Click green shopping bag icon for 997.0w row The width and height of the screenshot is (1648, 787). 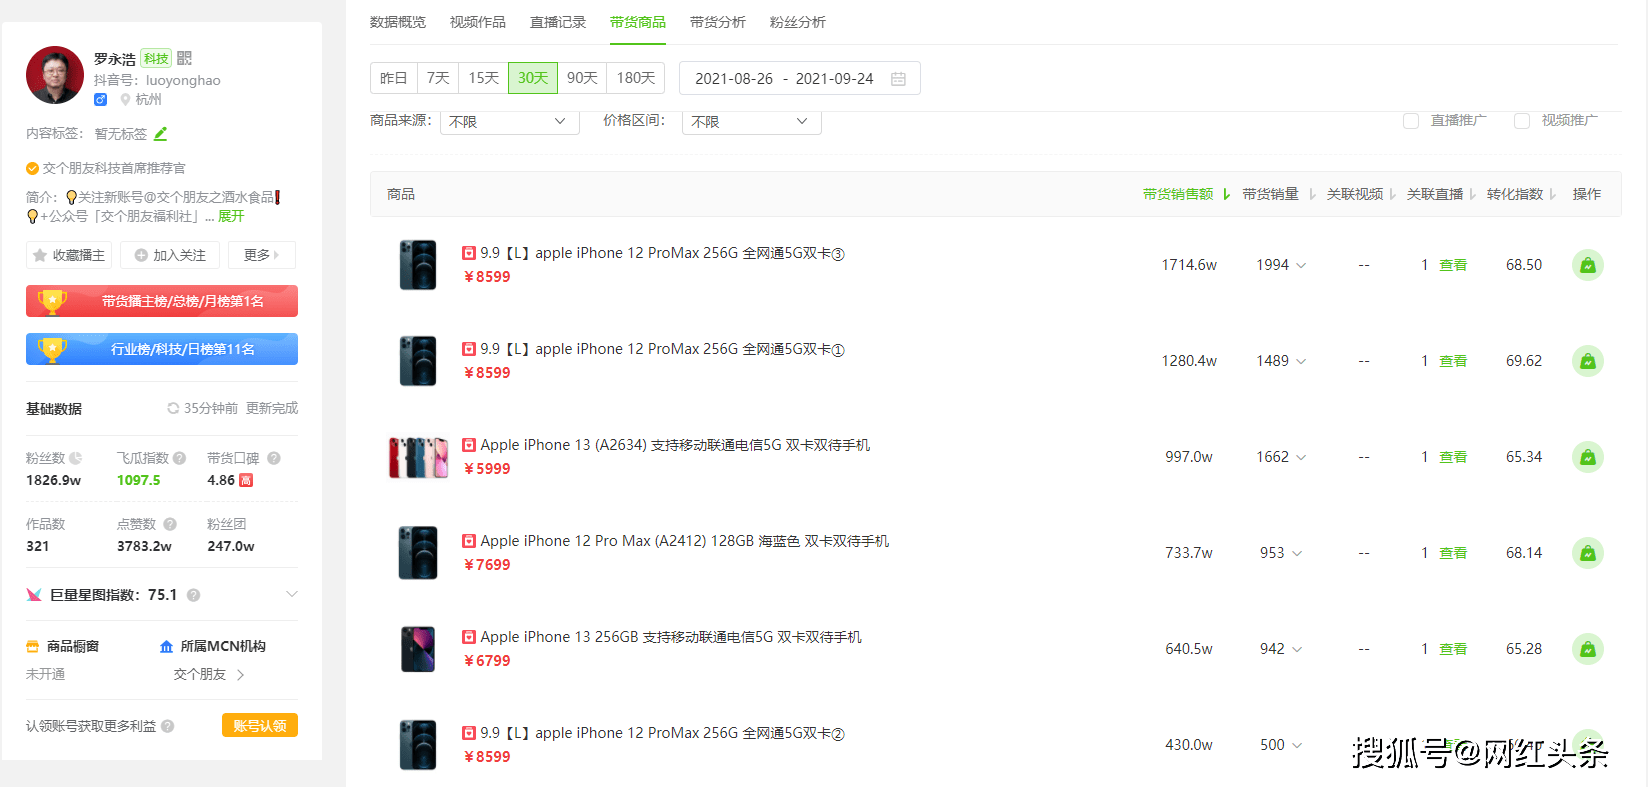pyautogui.click(x=1587, y=457)
